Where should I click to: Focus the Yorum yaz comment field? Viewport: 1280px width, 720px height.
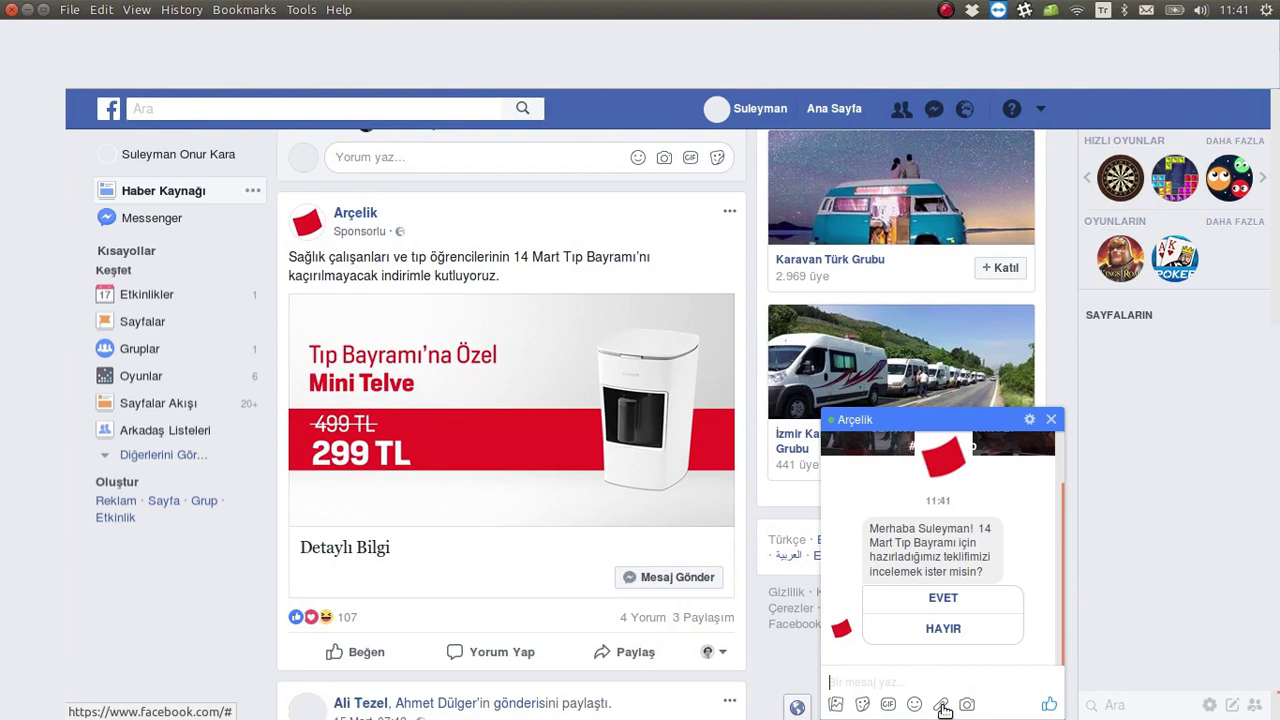pyautogui.click(x=478, y=158)
